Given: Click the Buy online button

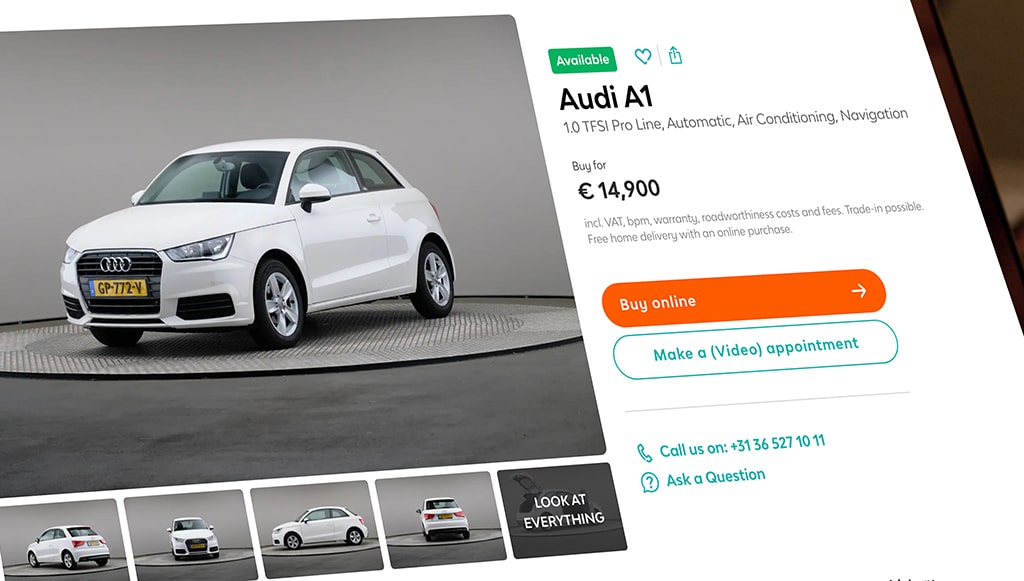Looking at the screenshot, I should [743, 297].
